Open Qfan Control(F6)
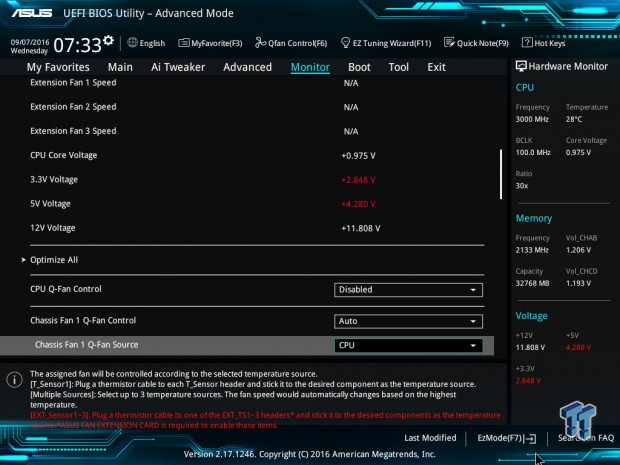This screenshot has width=620, height=465. coord(291,43)
